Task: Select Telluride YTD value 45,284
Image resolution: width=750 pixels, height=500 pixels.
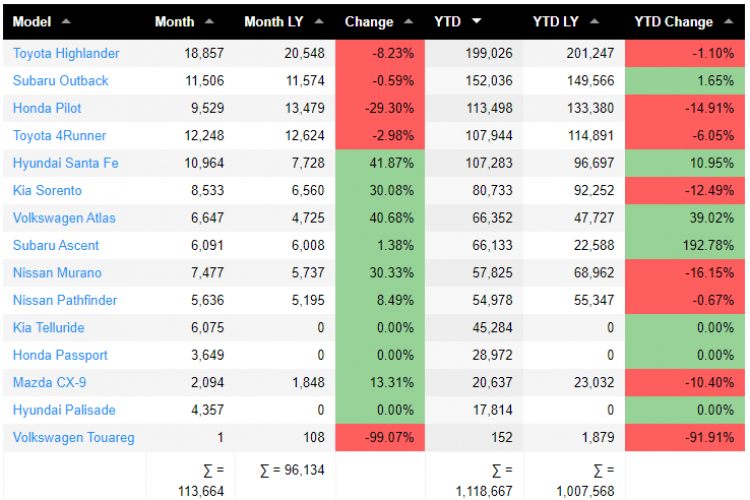Action: 493,327
